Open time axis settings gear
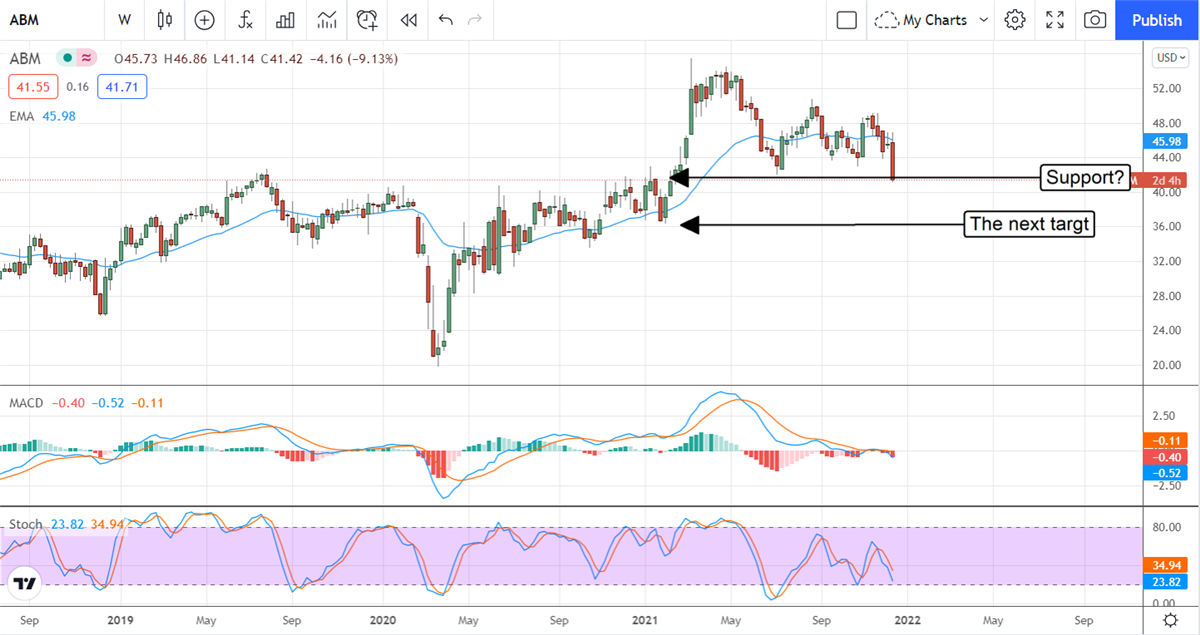Screen dimensions: 1200x635 coord(1170,620)
